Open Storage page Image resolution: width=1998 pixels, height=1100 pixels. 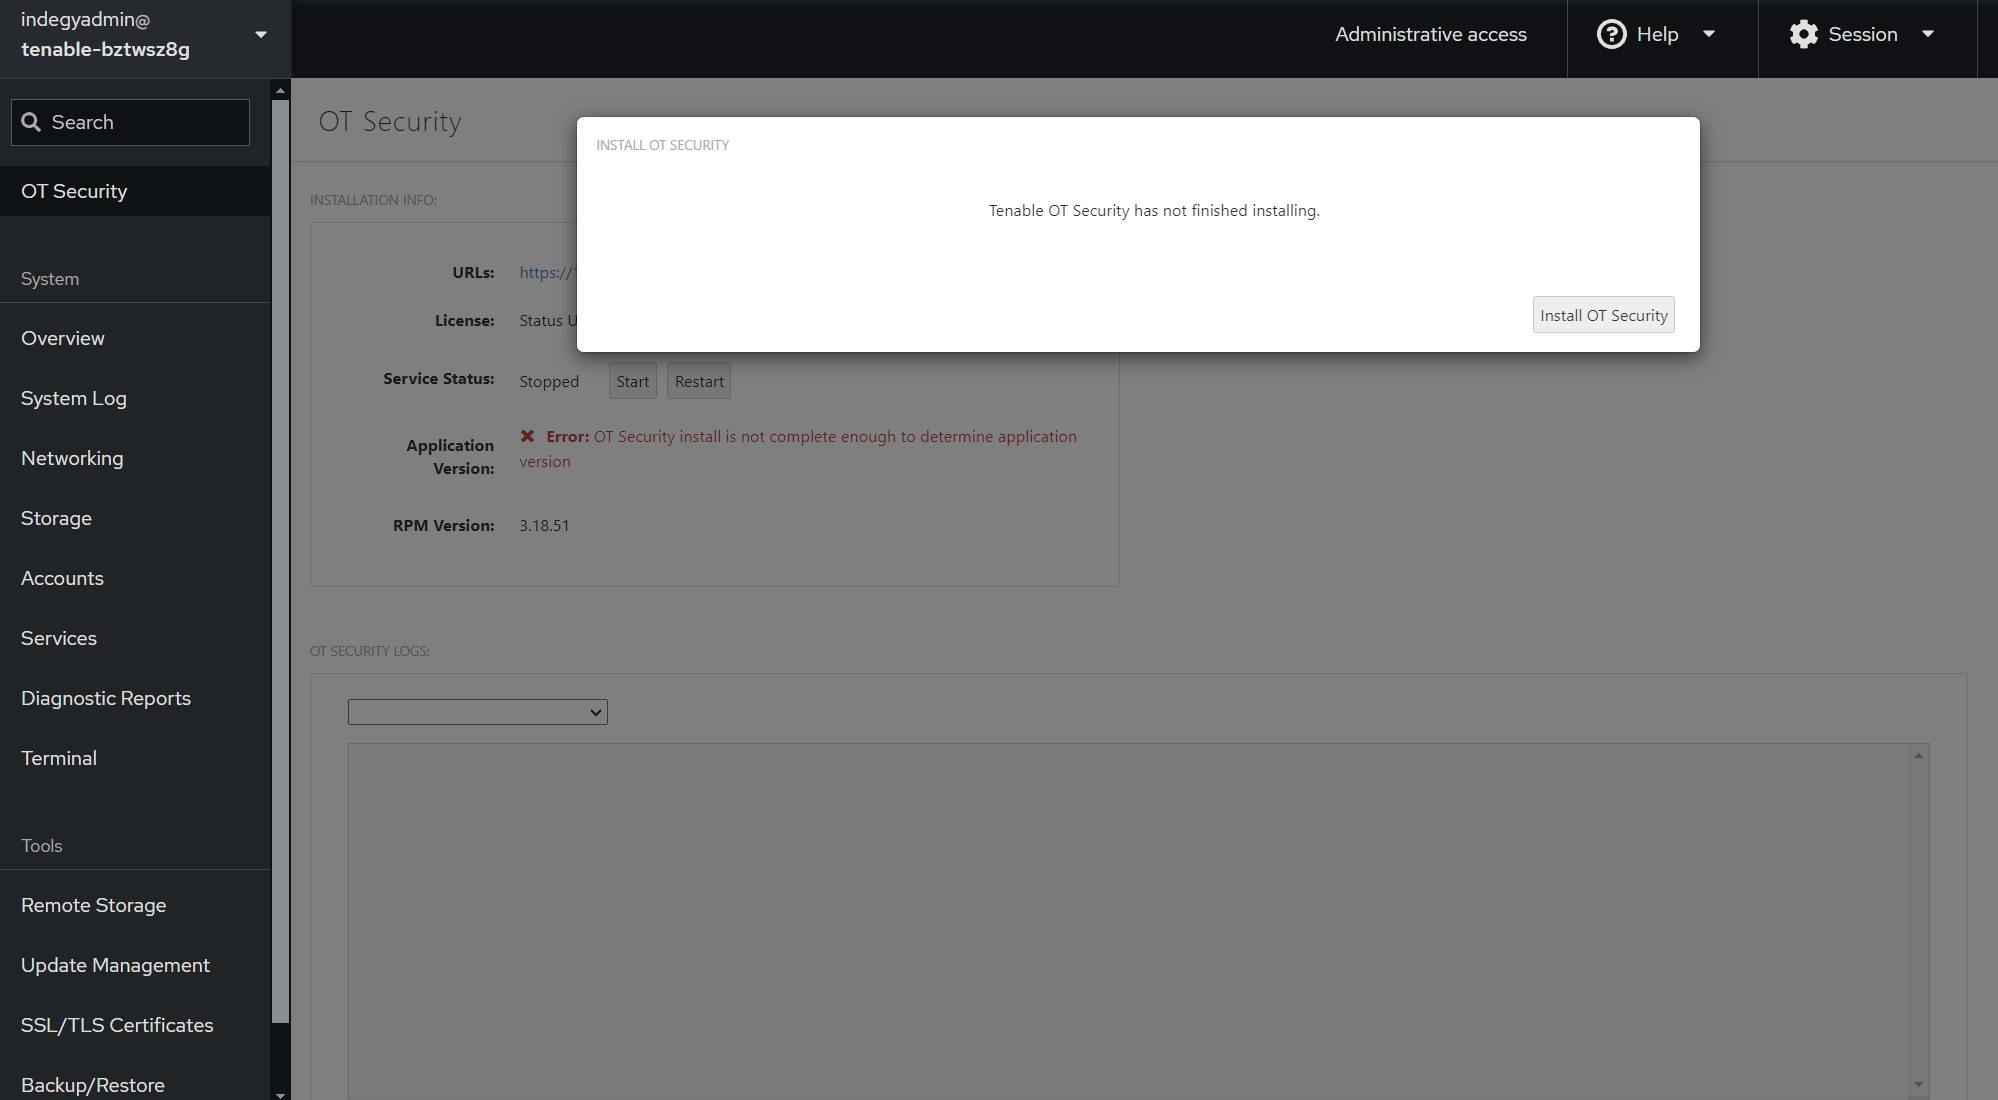(x=135, y=518)
